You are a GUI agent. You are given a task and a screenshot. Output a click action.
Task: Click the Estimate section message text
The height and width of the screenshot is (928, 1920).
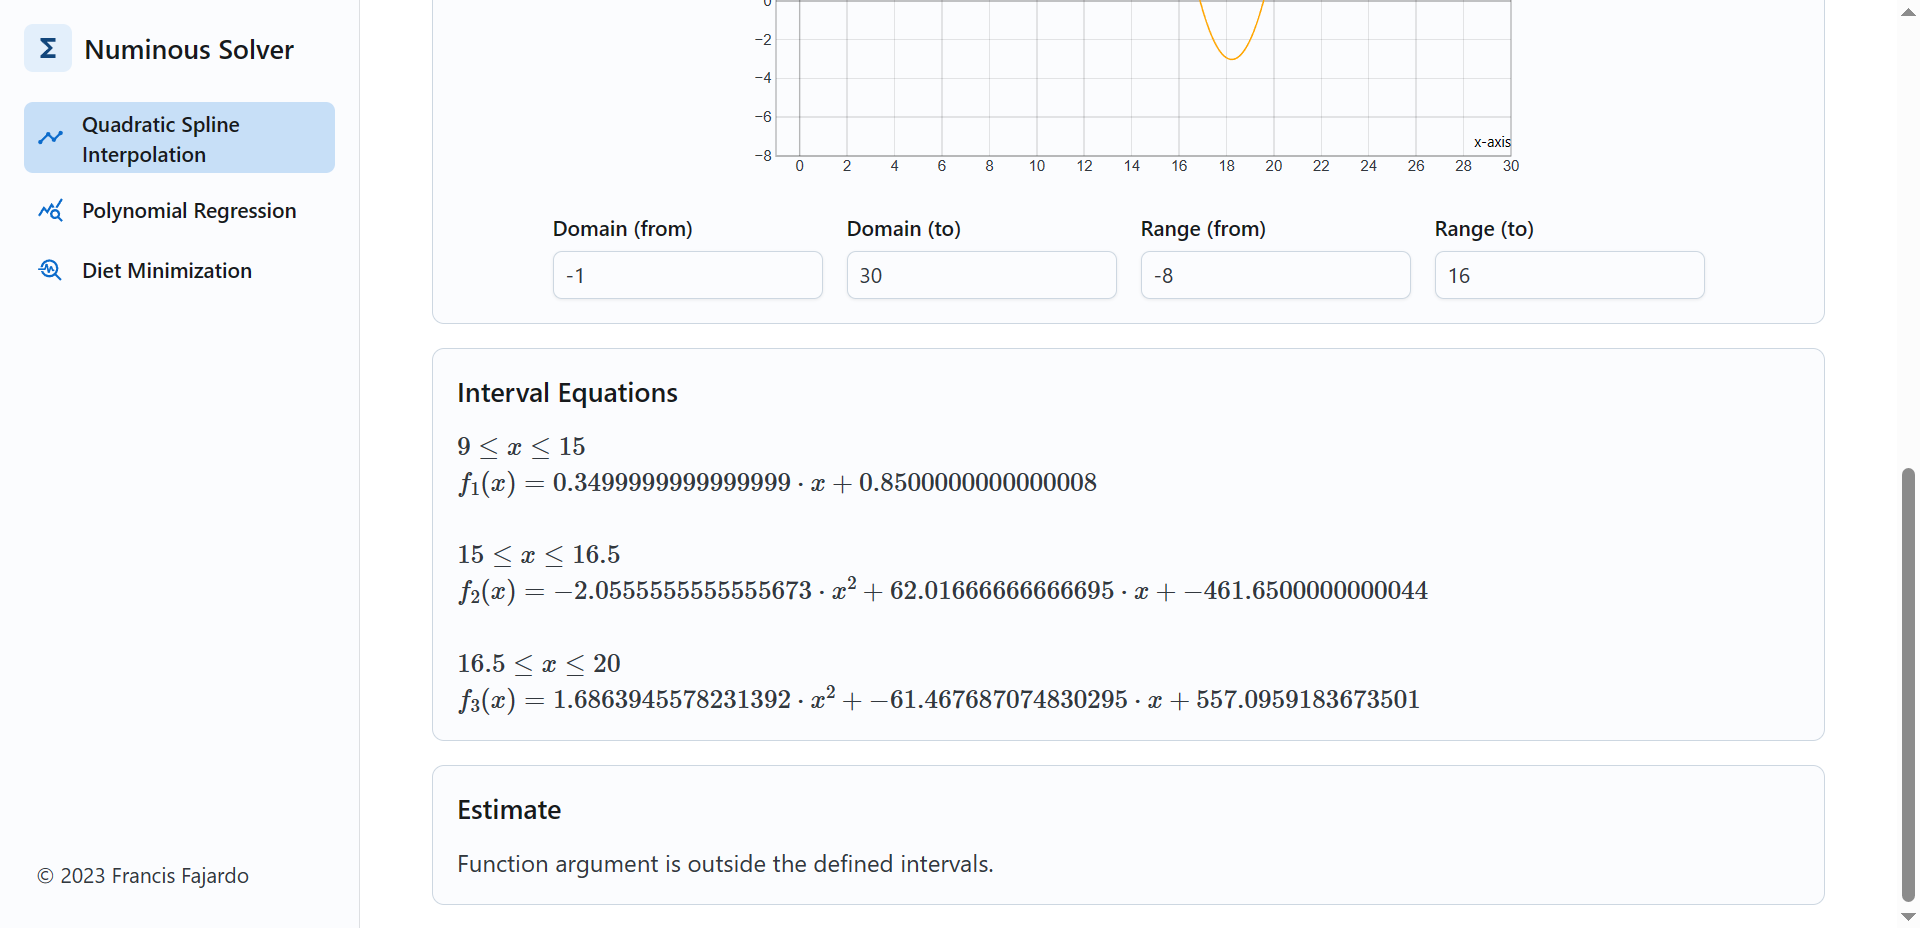(725, 863)
